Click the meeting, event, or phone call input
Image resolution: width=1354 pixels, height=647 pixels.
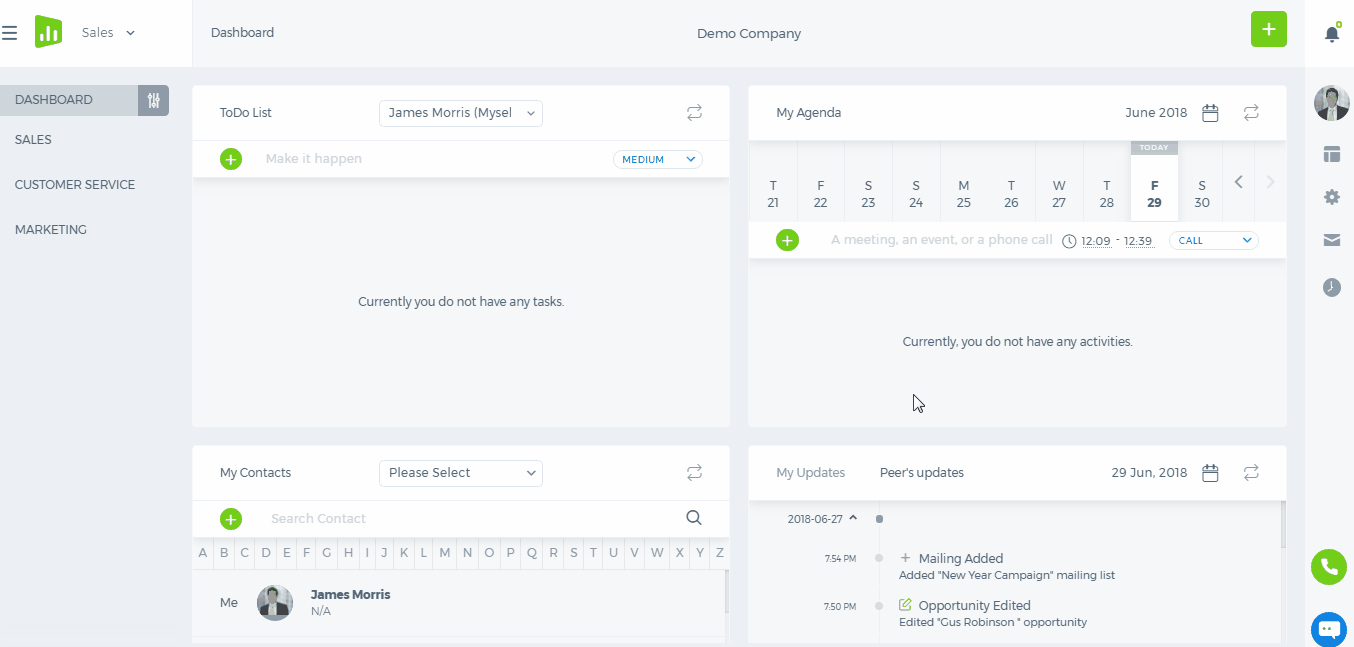click(x=941, y=240)
